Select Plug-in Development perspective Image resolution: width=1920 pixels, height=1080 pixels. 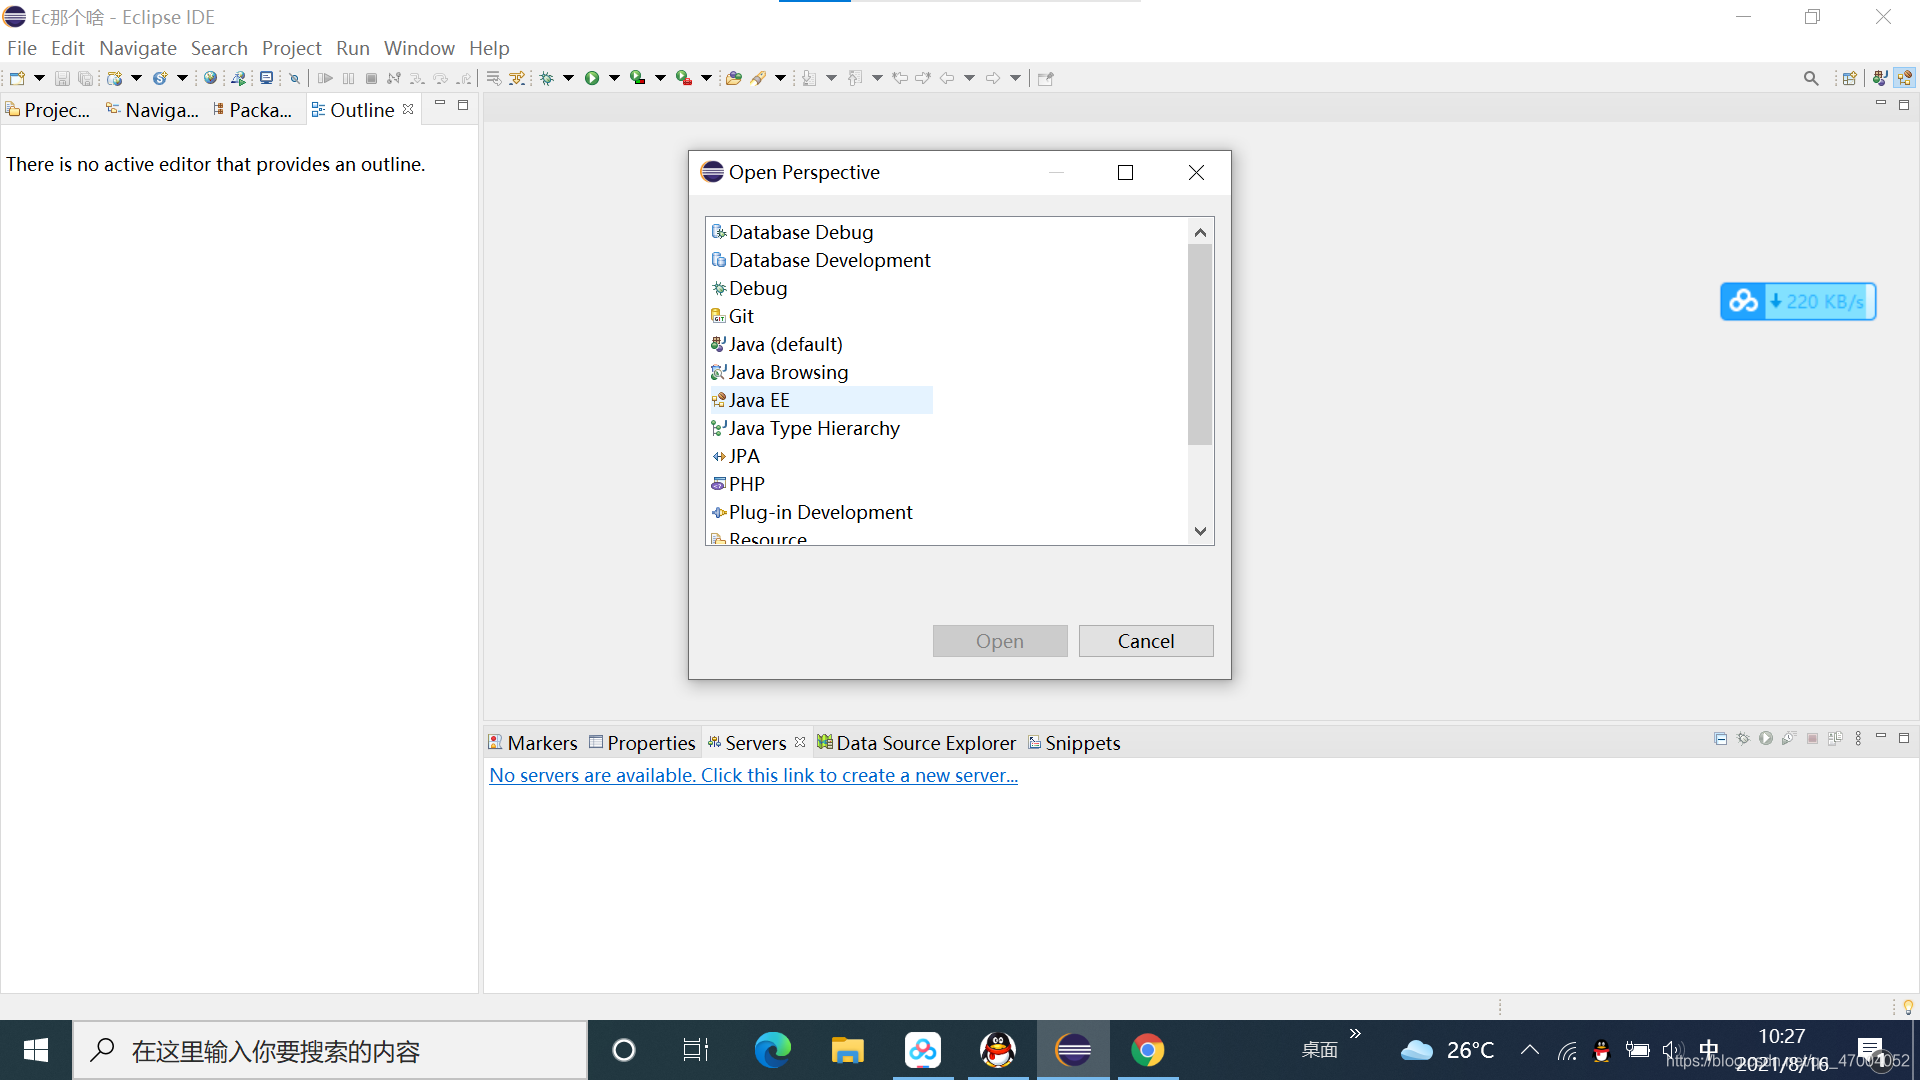point(811,512)
